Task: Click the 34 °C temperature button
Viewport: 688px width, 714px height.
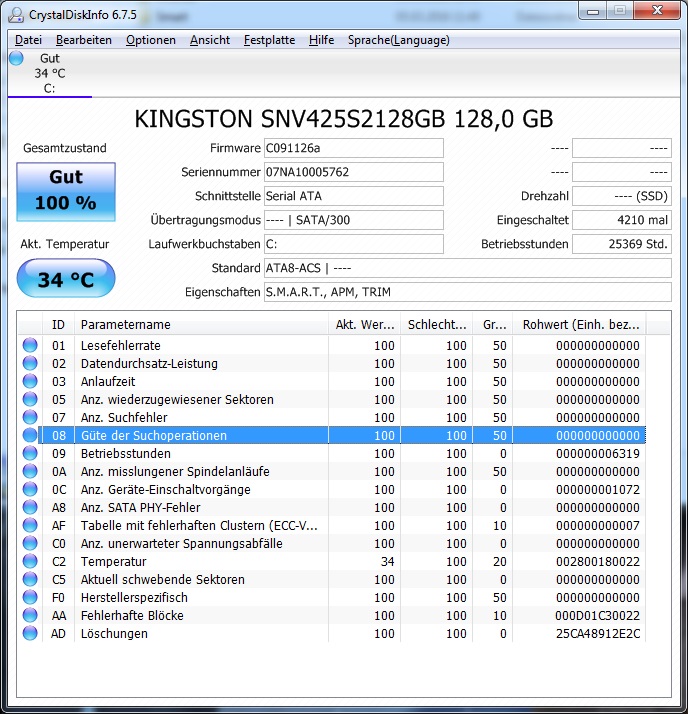Action: 66,278
